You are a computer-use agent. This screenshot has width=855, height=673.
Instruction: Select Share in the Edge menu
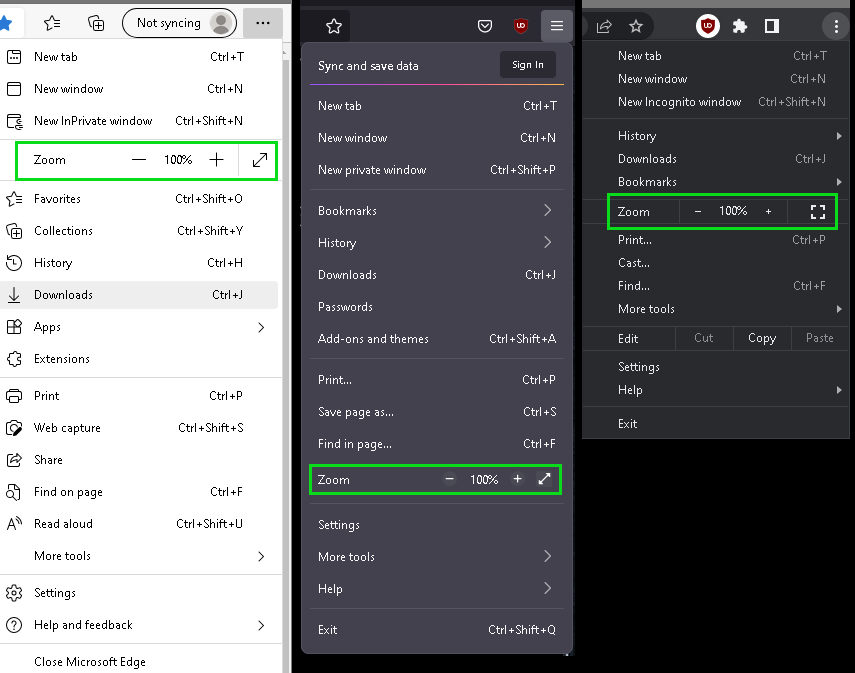click(139, 460)
